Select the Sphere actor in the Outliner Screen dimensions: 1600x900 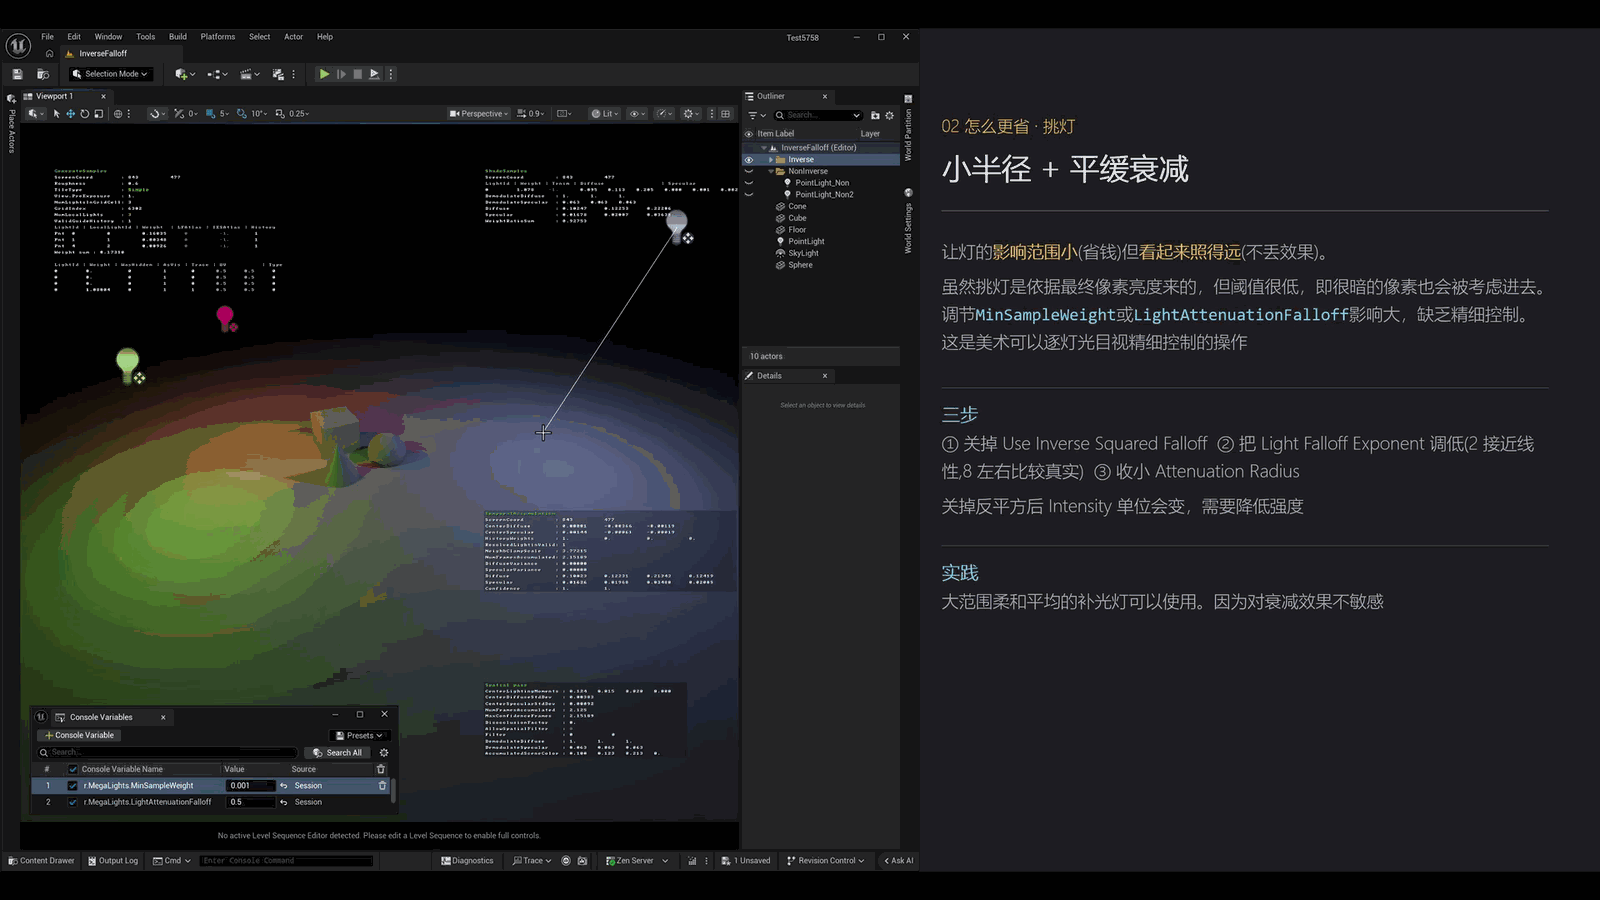800,265
